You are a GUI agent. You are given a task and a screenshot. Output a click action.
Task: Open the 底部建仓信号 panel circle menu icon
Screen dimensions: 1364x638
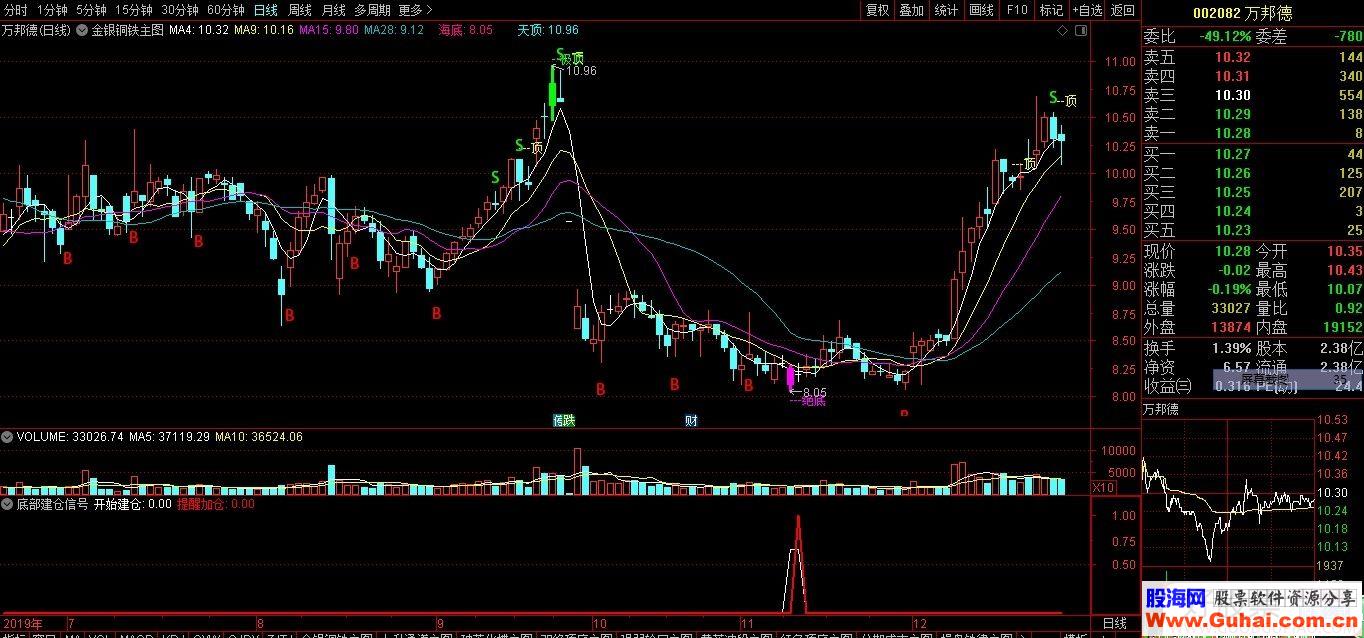point(8,505)
